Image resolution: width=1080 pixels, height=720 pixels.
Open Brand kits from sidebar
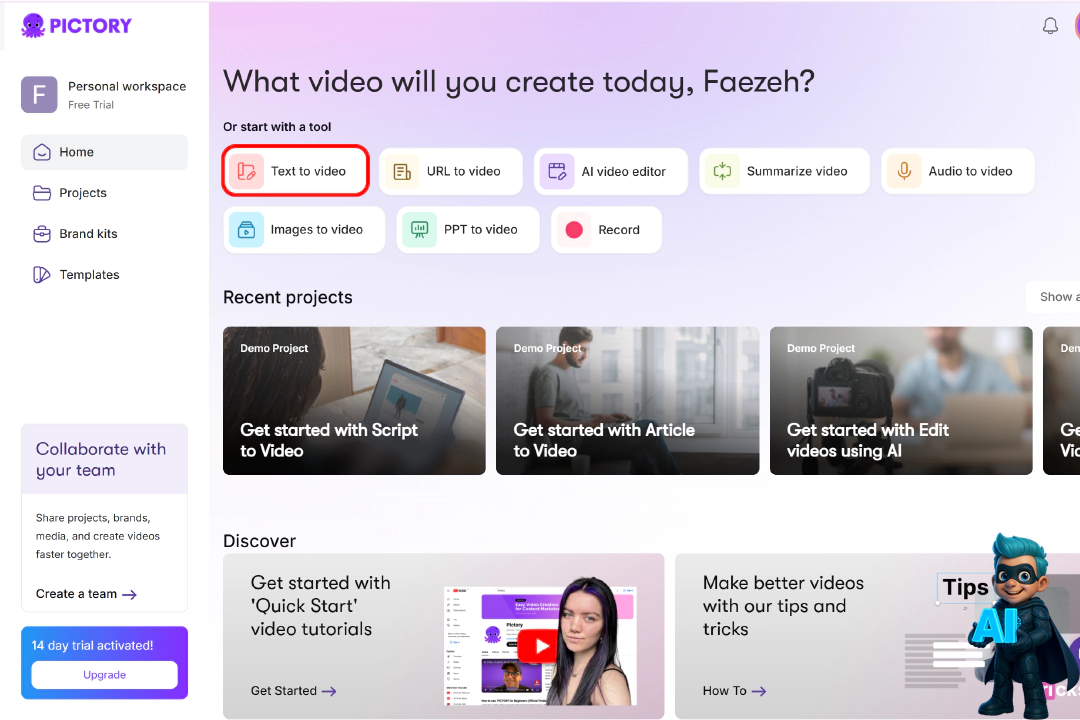[x=88, y=234]
